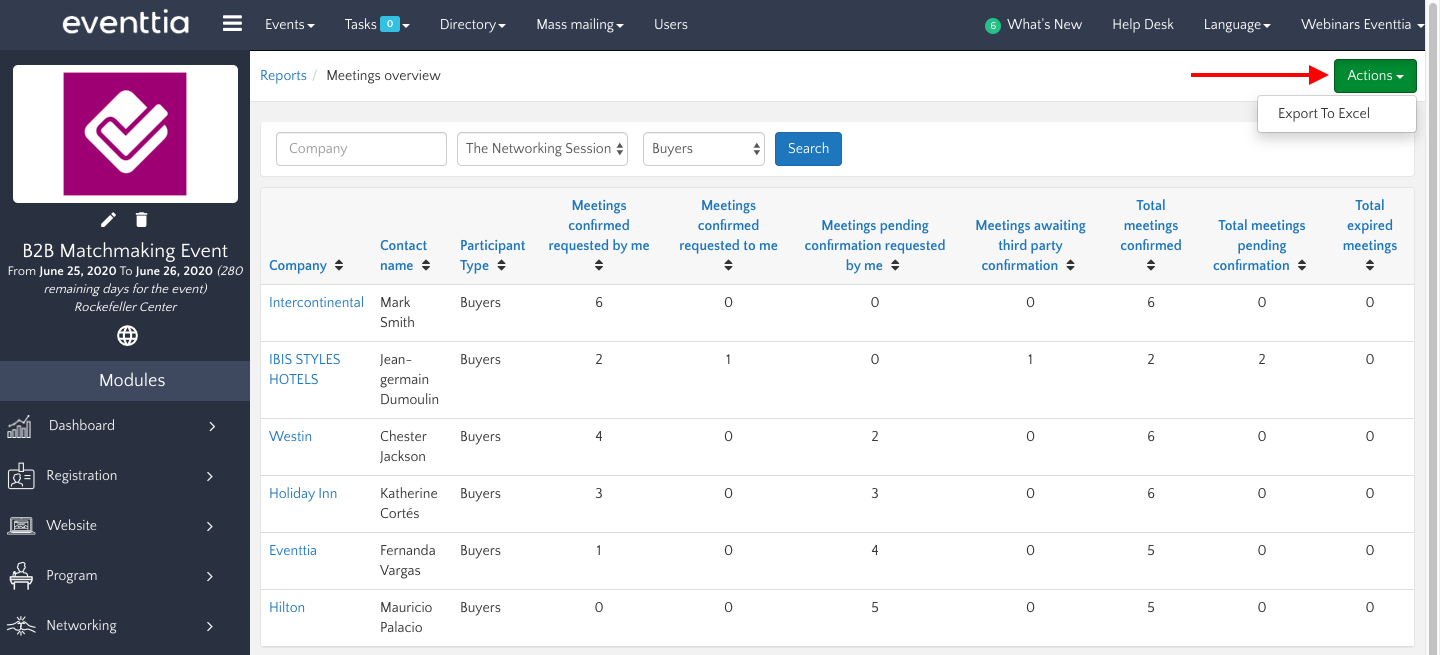Open the Website module icon
The width and height of the screenshot is (1440, 655).
click(x=21, y=526)
